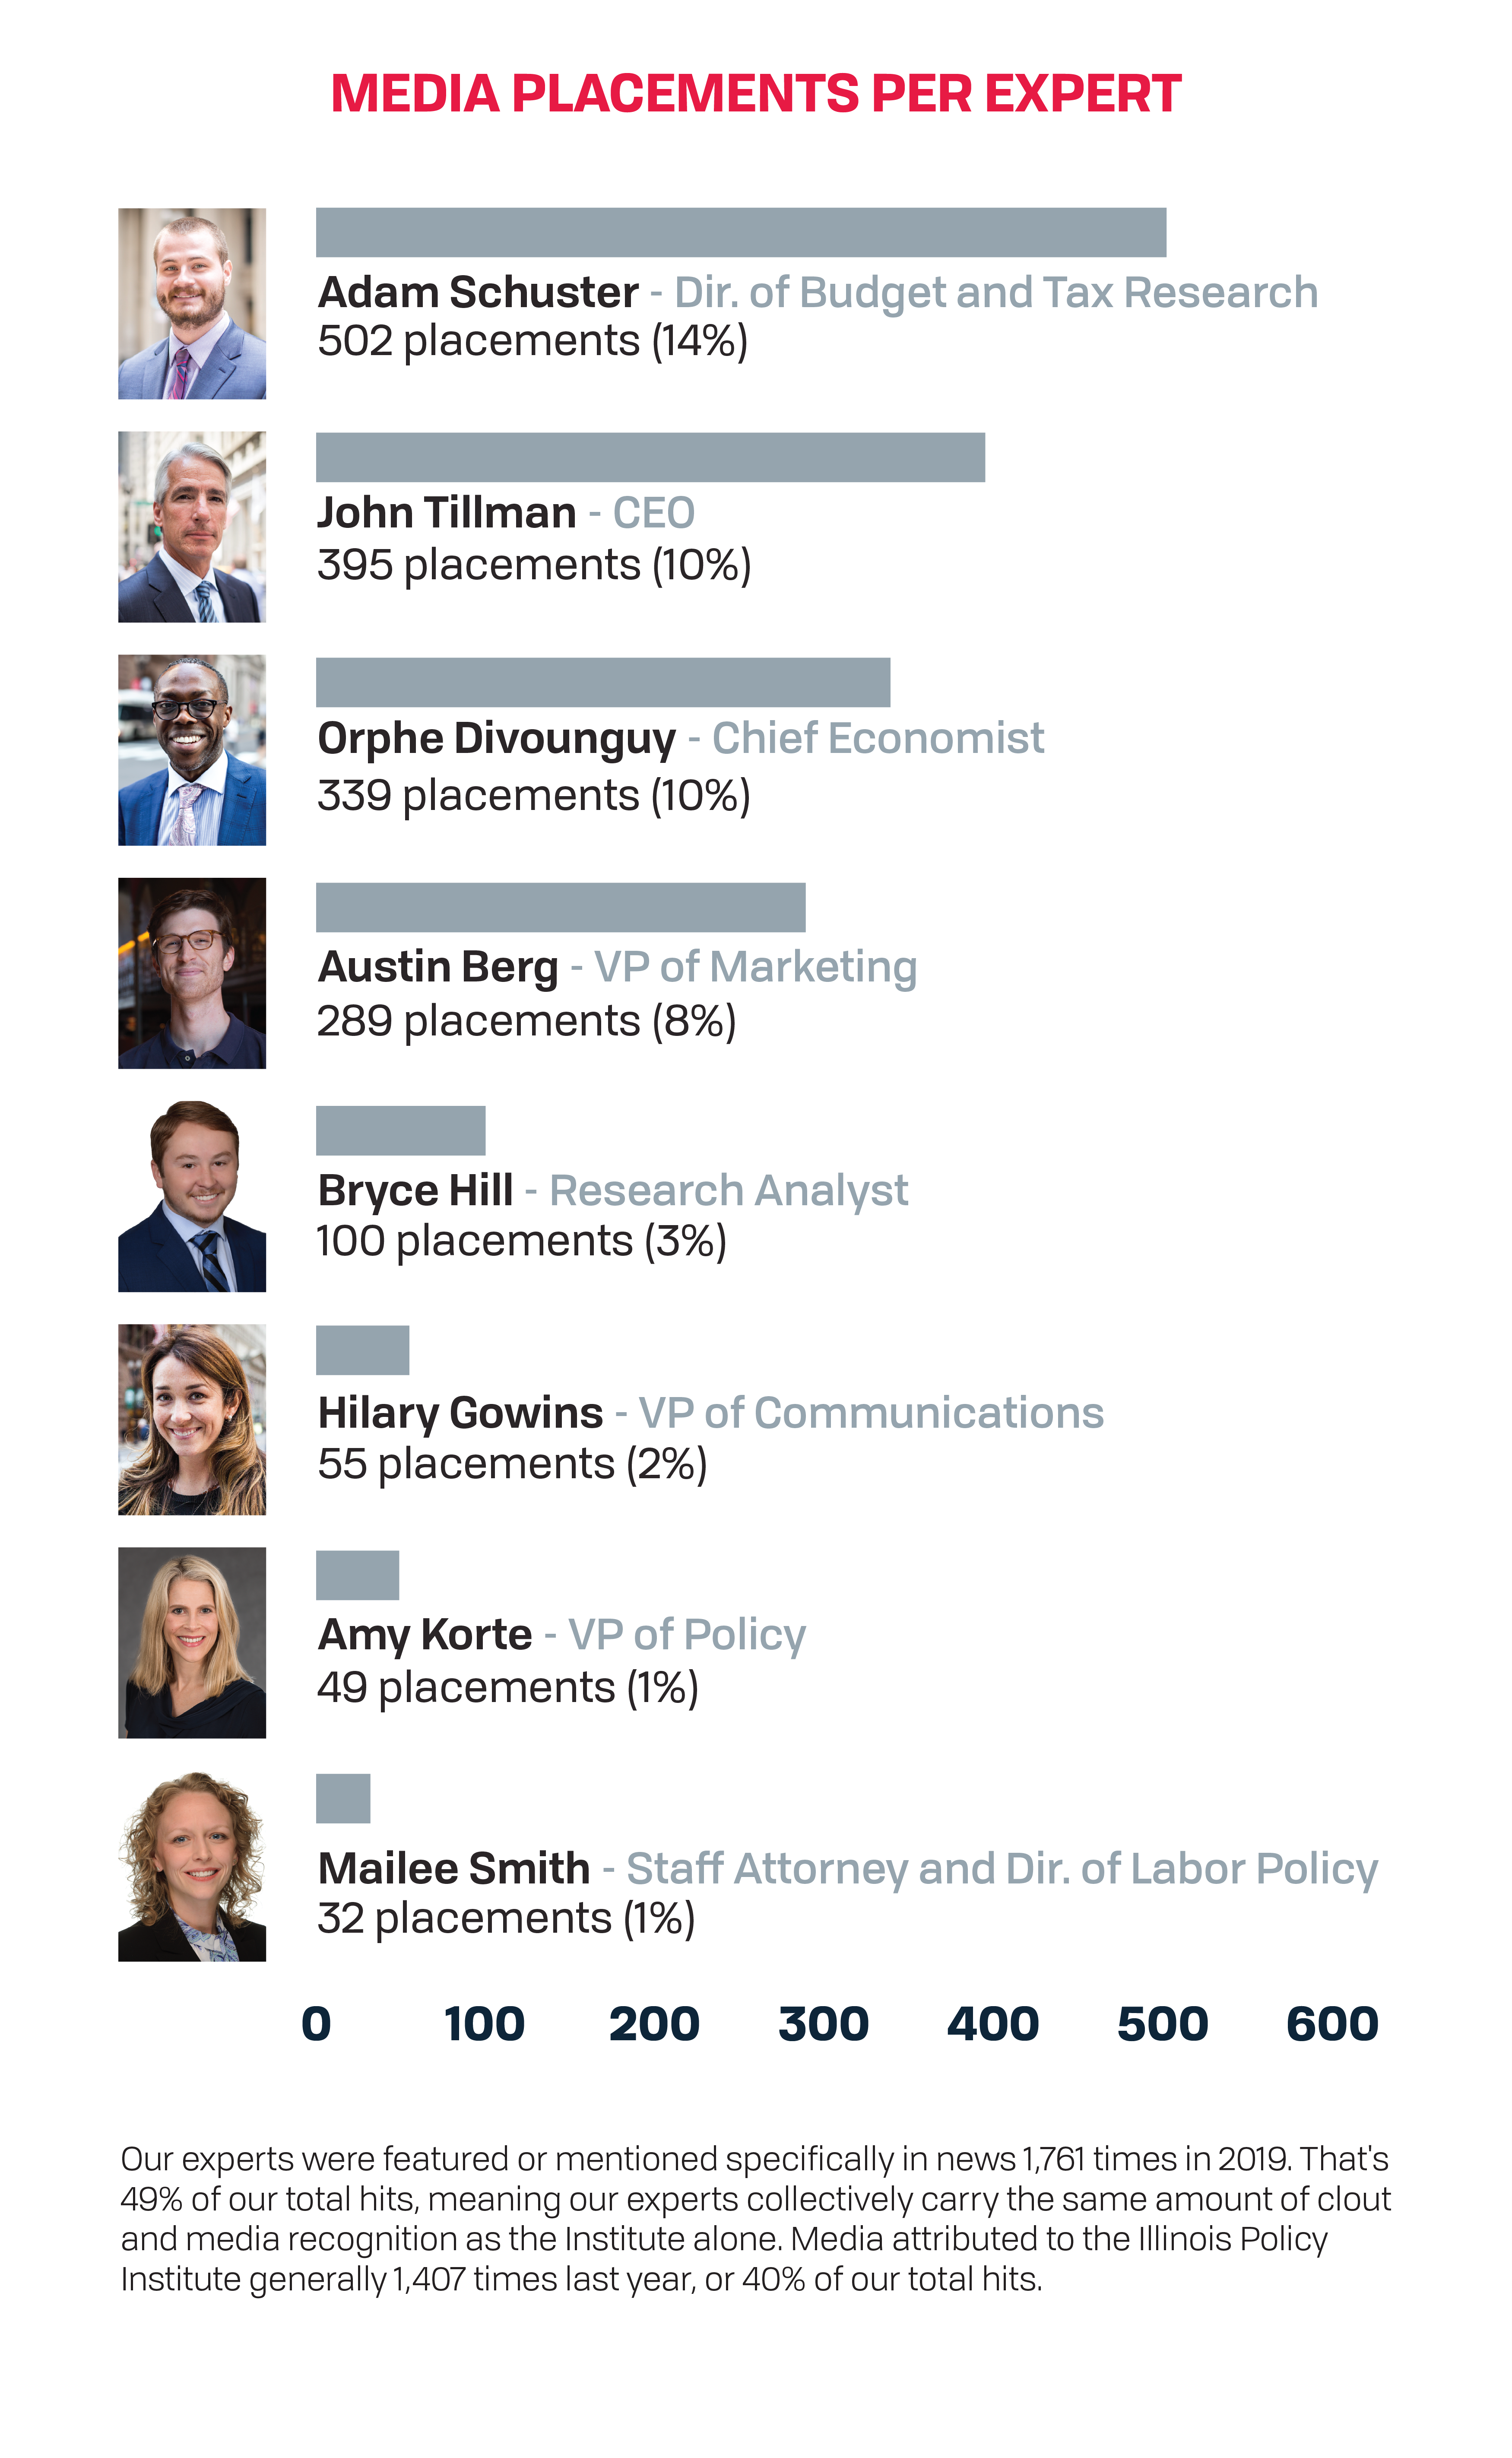Select John Tillman's 395 placements bar
The height and width of the screenshot is (2458, 1512).
[650, 457]
